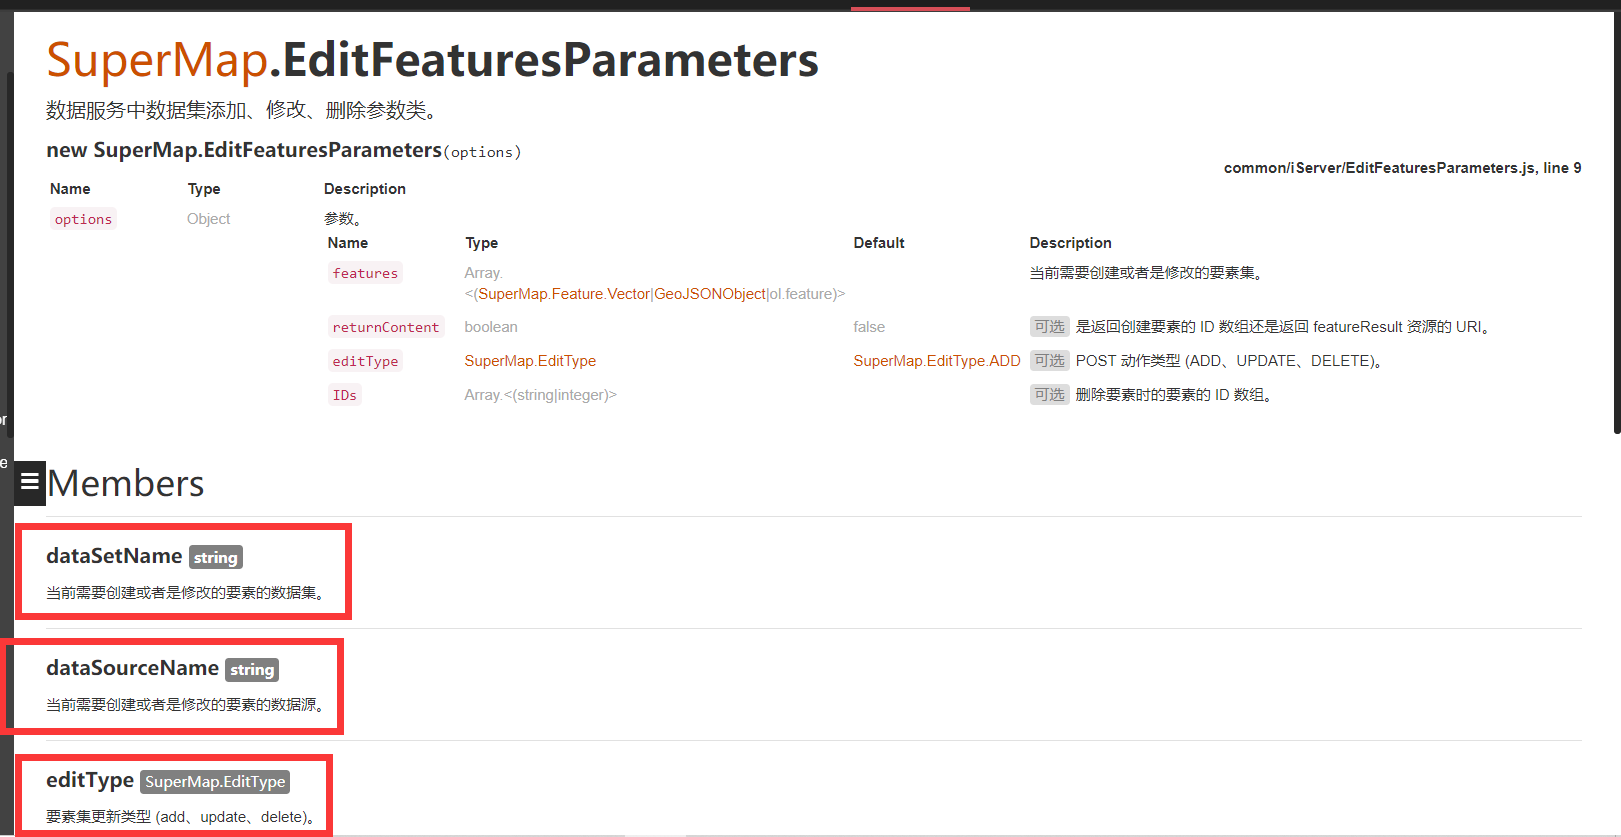Click the 可选 tag on returnContent row
The image size is (1621, 837).
(1050, 326)
